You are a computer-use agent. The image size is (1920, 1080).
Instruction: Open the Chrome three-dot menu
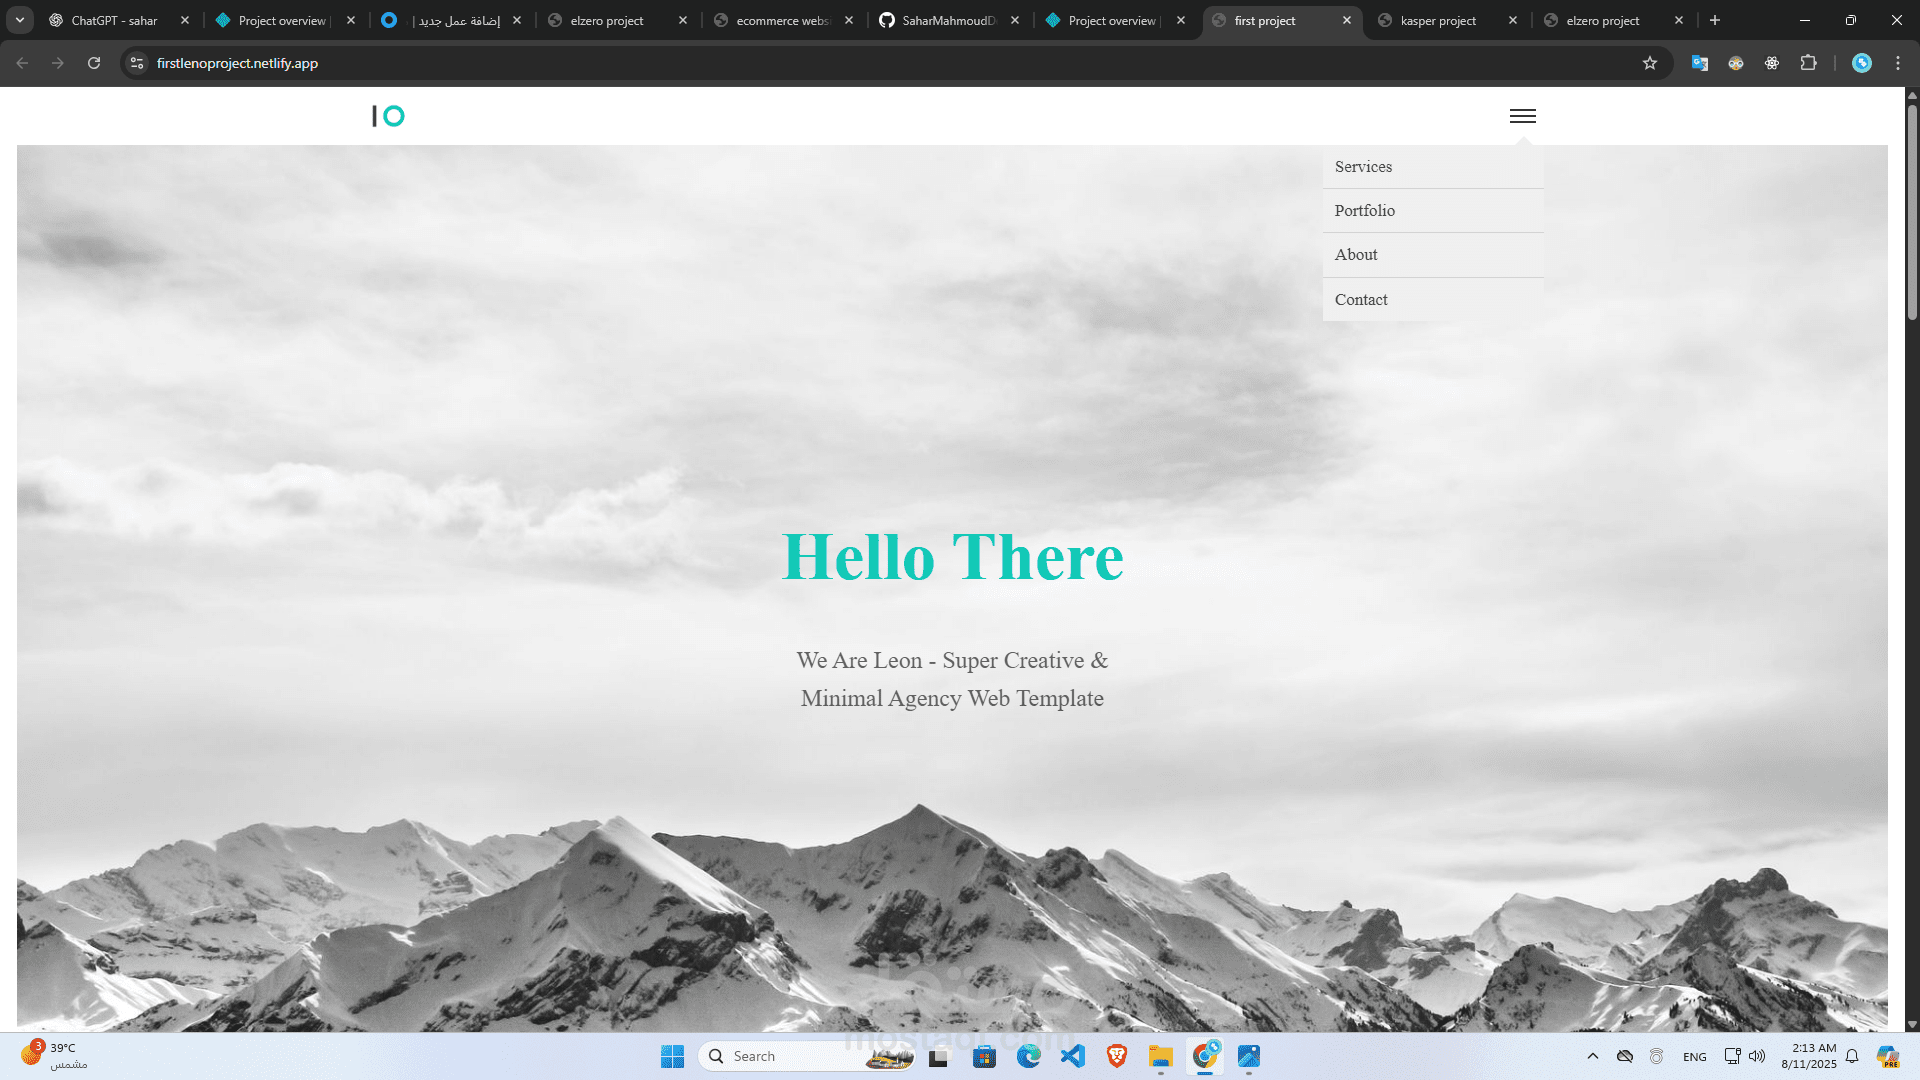[x=1898, y=63]
